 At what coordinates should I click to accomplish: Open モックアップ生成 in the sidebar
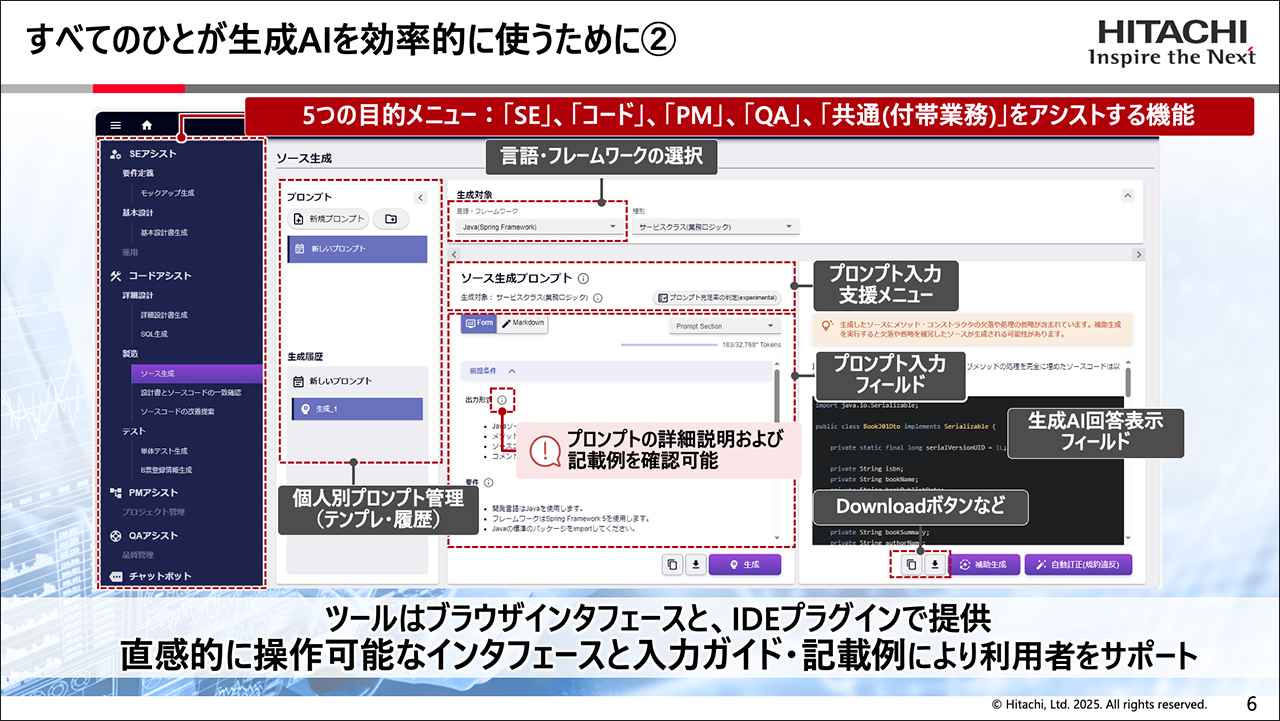coord(167,192)
